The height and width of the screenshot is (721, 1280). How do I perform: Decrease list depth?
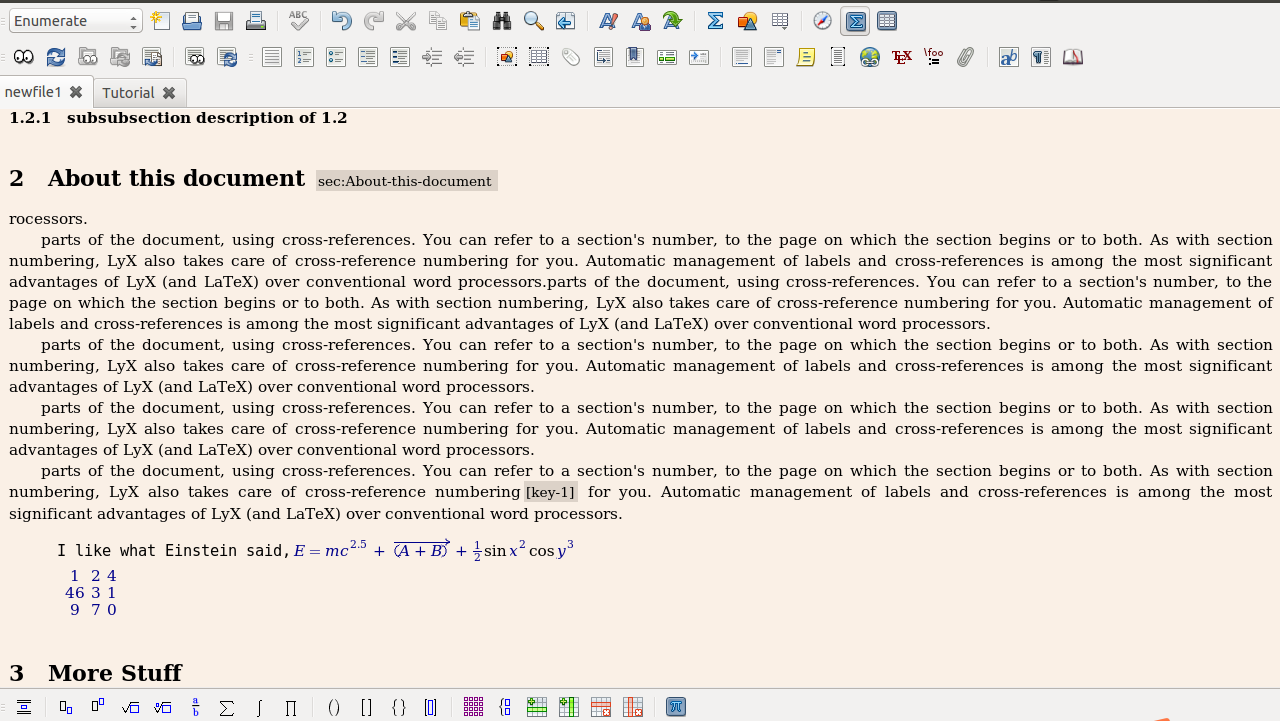tap(463, 57)
